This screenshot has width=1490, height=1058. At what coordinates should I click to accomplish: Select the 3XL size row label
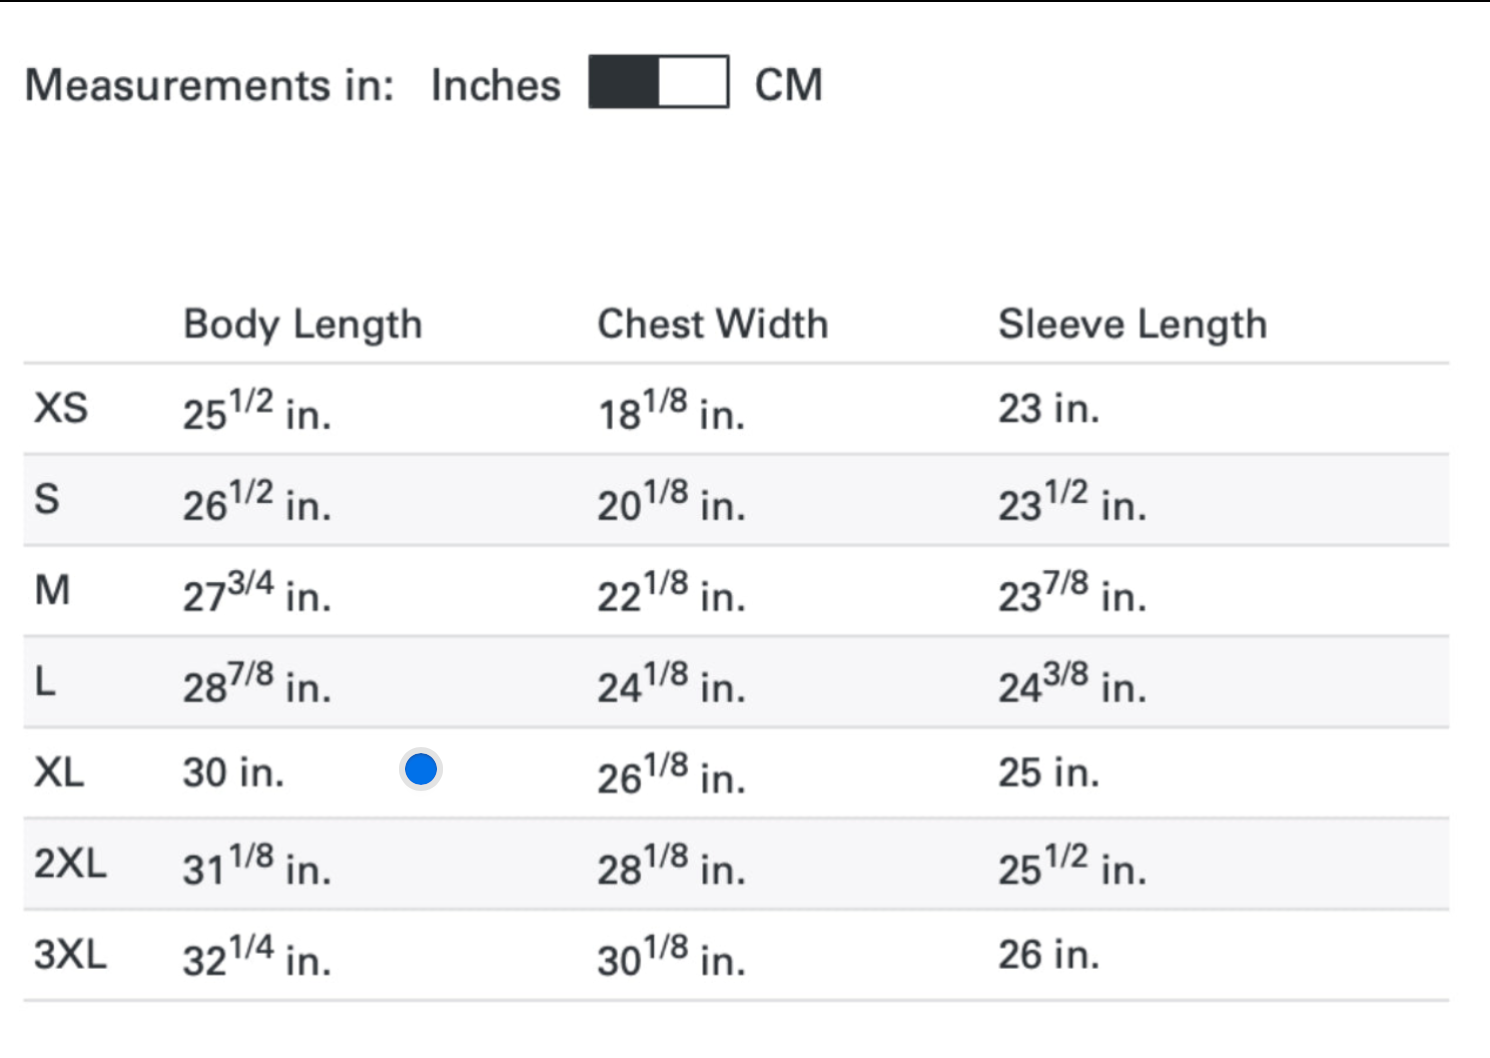pyautogui.click(x=70, y=955)
